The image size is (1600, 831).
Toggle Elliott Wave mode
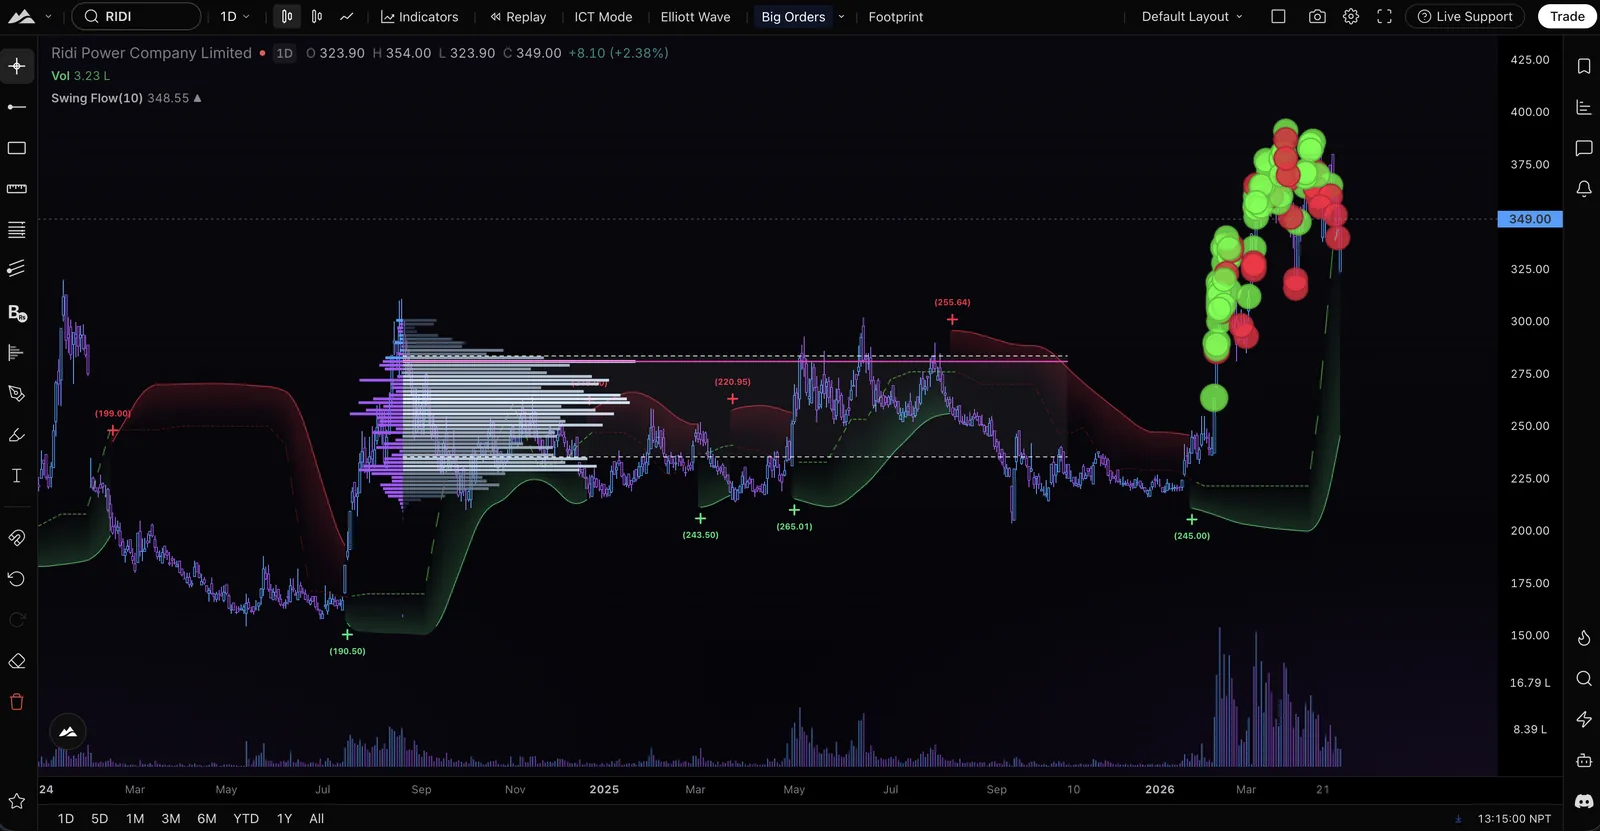(x=695, y=17)
